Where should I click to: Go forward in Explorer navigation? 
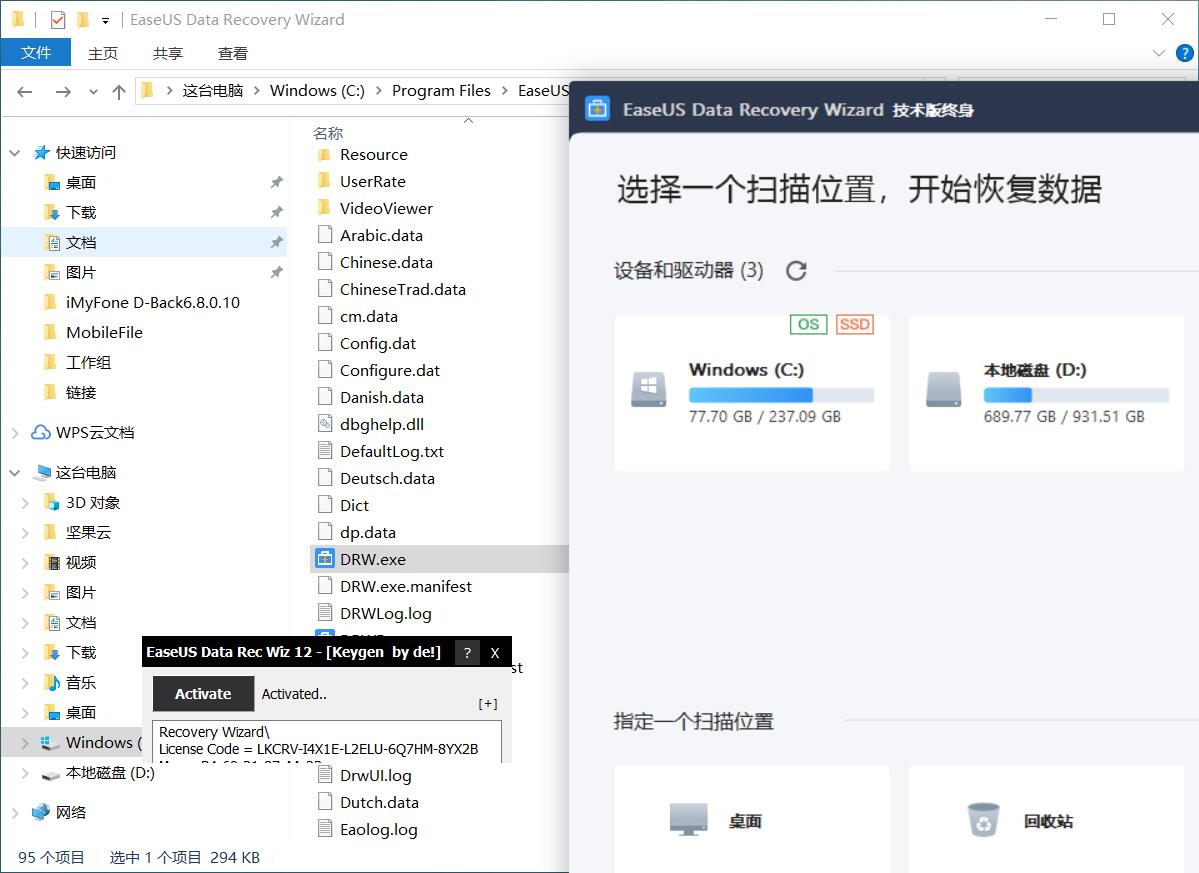point(63,92)
